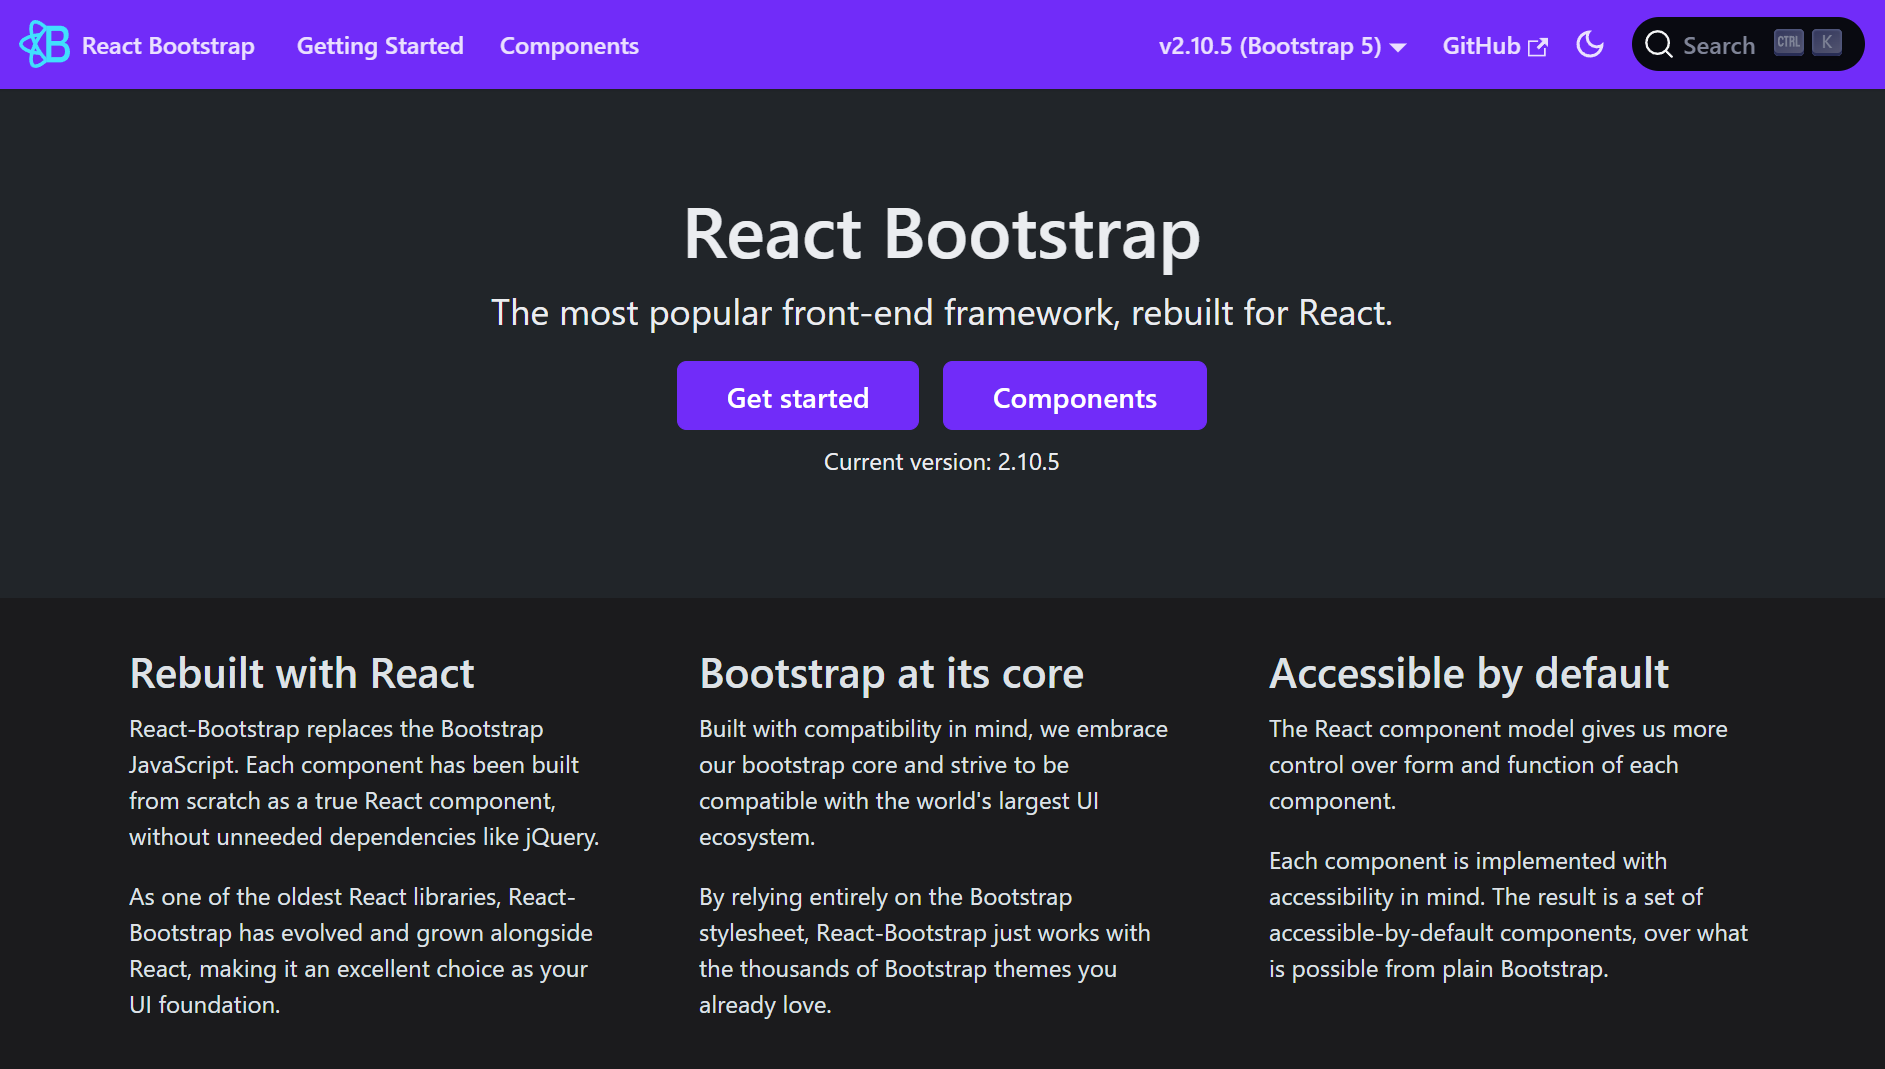
Task: Click the React Bootstrap brand text in navbar
Action: point(168,45)
